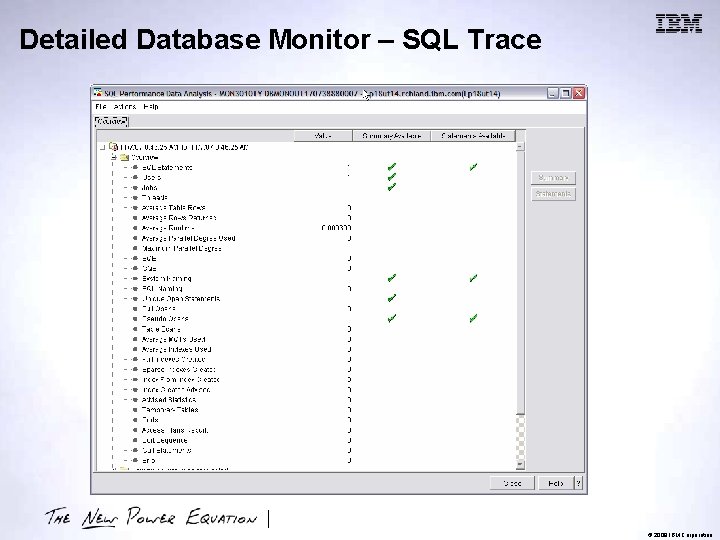The width and height of the screenshot is (720, 540).
Task: Click the question mark context-help button
Action: point(578,483)
